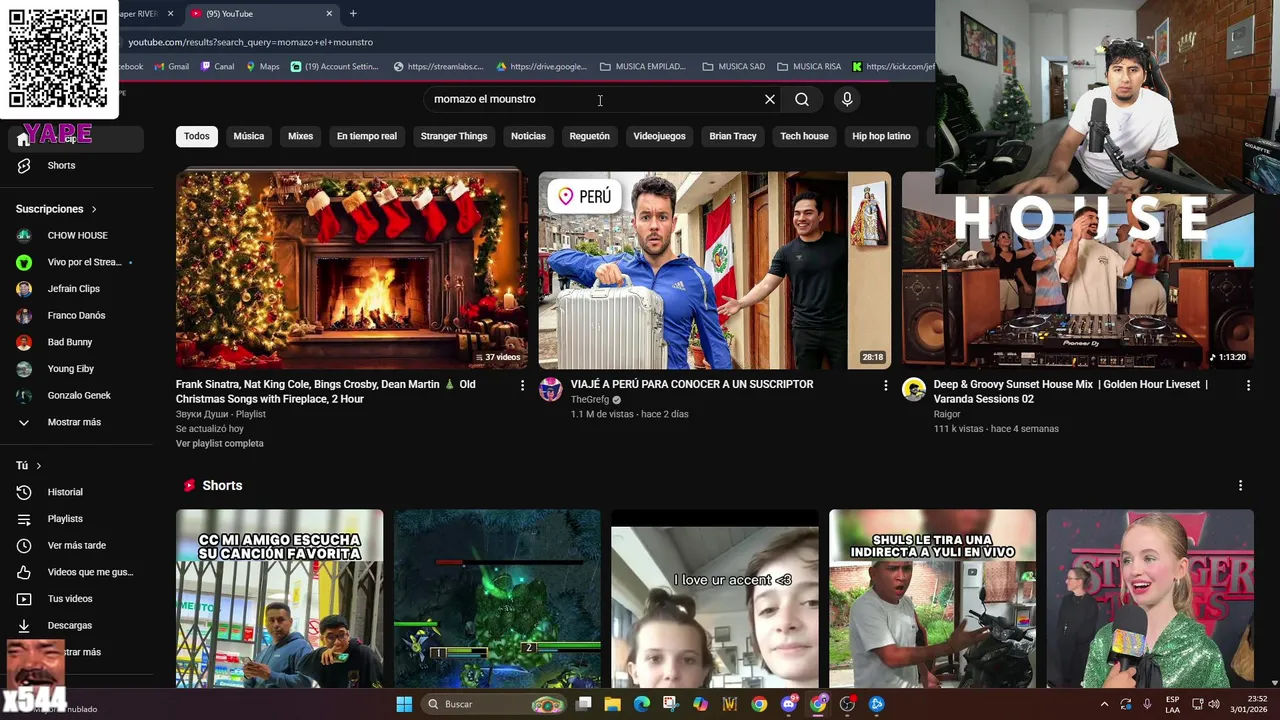Viewport: 1280px width, 720px height.
Task: Expand the Tú section chevron
Action: point(39,466)
